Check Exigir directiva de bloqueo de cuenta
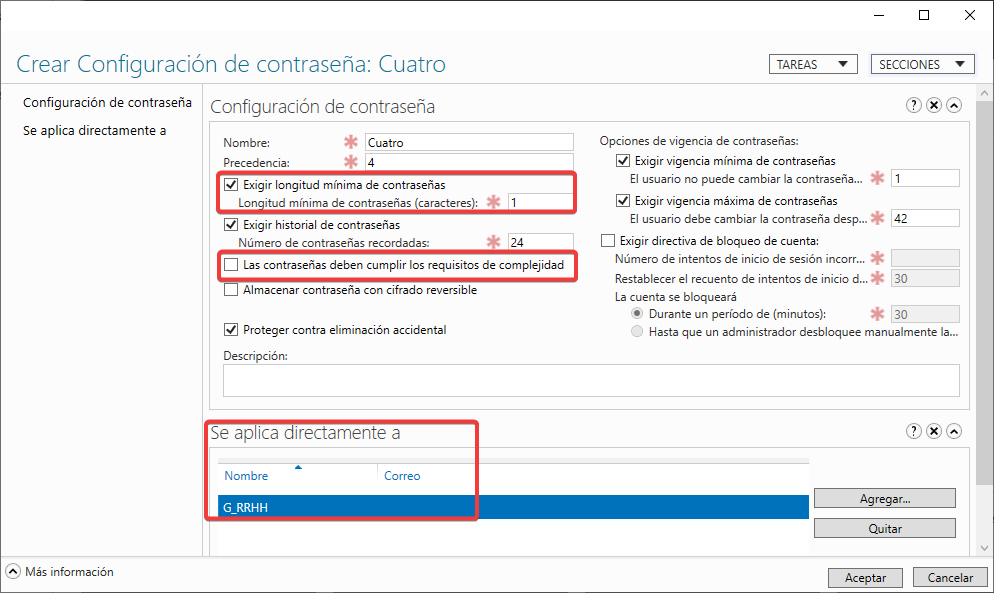994x593 pixels. 608,240
